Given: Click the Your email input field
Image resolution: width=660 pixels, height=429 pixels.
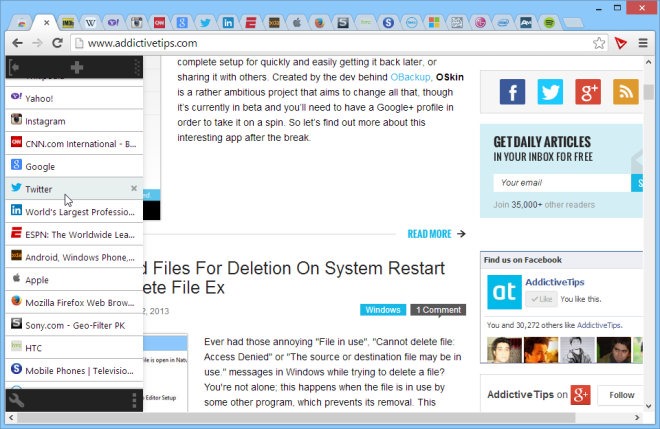Looking at the screenshot, I should point(562,183).
